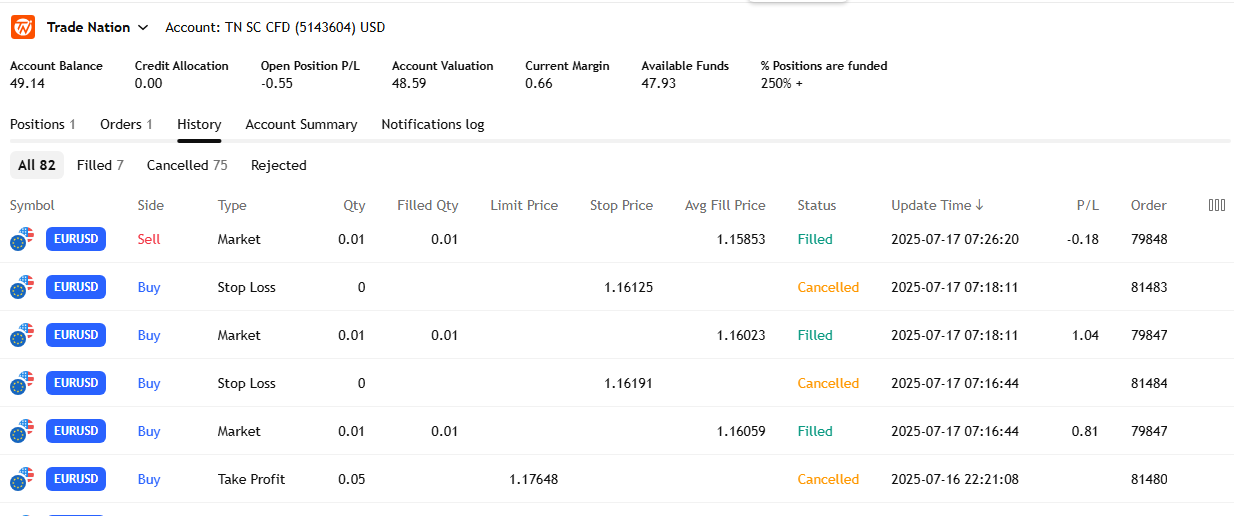Open the column settings icon
1234x516 pixels.
(1216, 205)
